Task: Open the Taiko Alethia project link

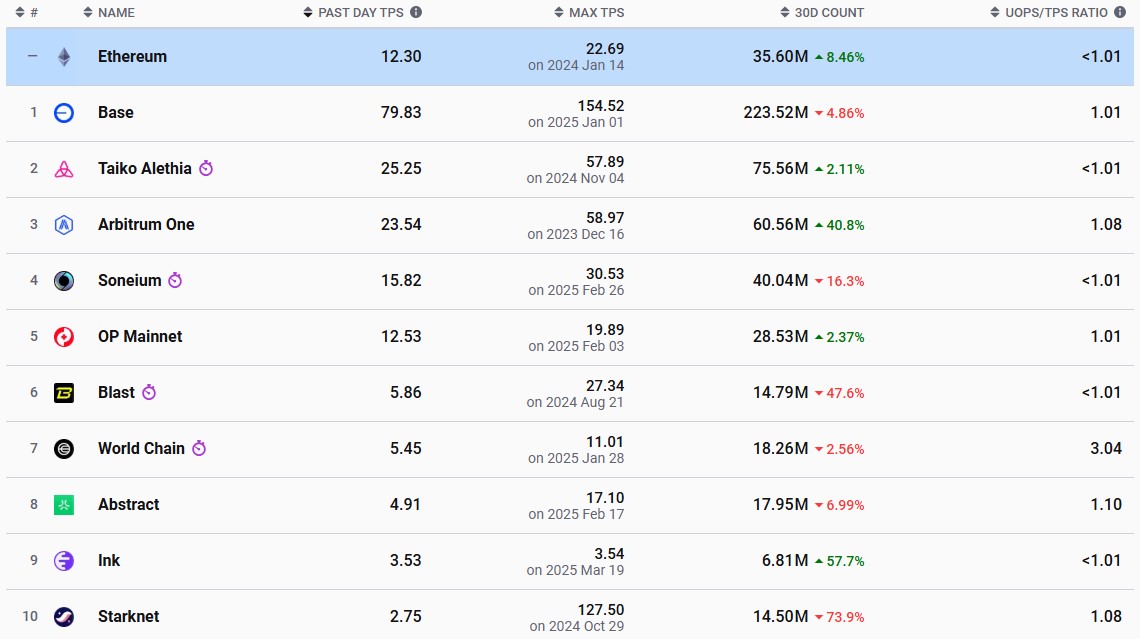Action: 145,169
